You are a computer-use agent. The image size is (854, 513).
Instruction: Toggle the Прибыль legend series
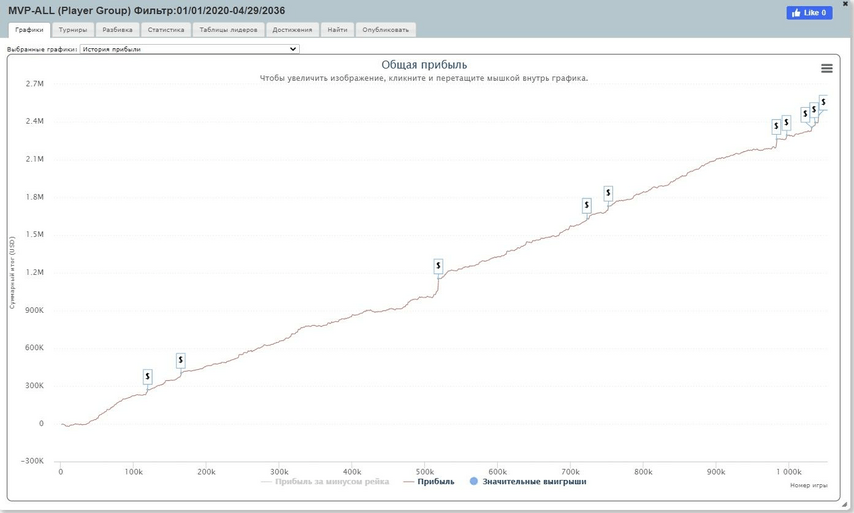tap(429, 481)
